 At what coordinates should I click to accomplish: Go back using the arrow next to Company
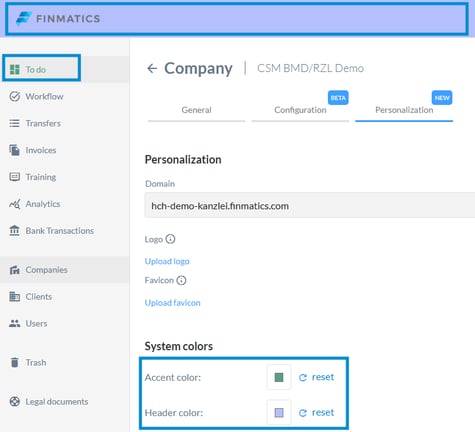pos(152,68)
